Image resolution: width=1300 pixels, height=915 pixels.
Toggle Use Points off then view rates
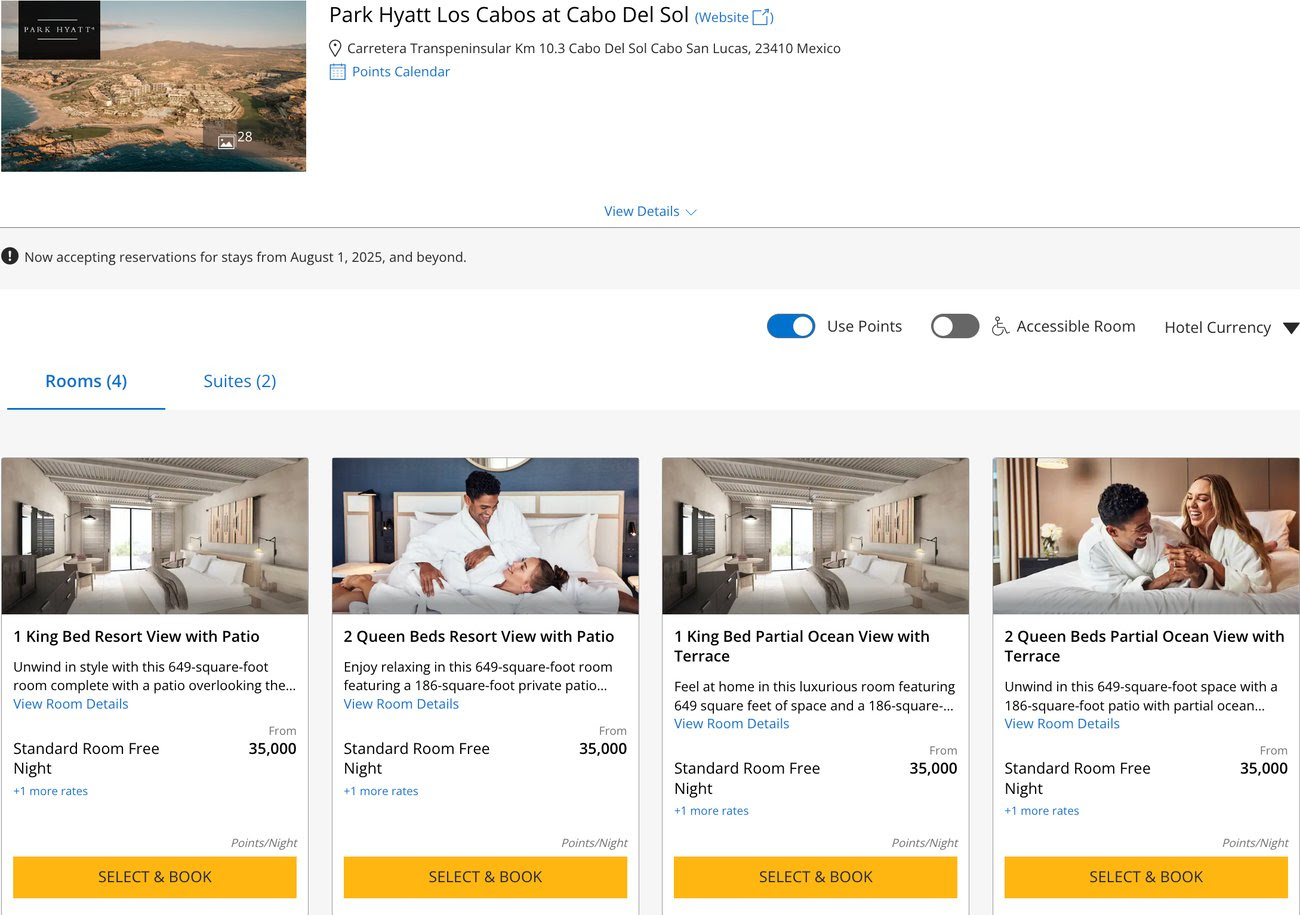click(791, 326)
